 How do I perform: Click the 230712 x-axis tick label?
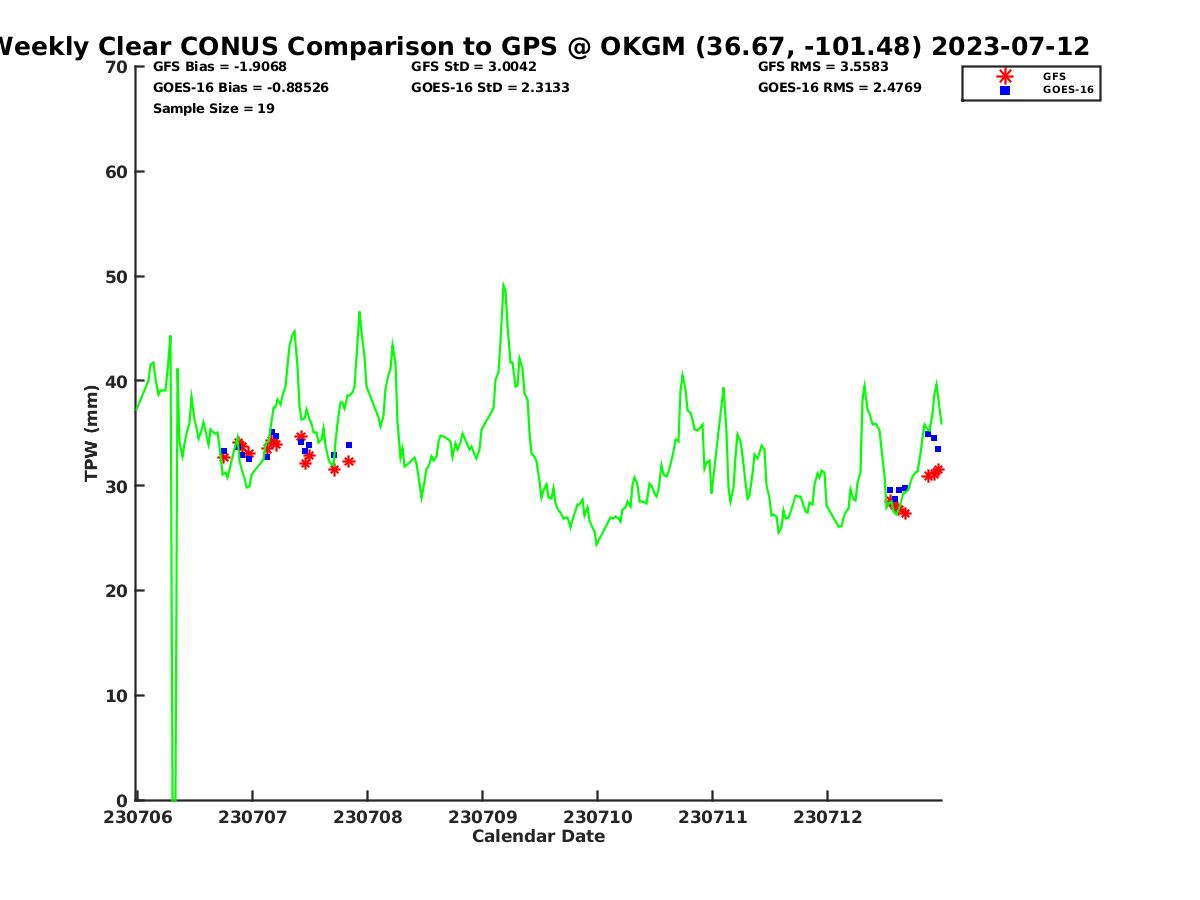[827, 817]
